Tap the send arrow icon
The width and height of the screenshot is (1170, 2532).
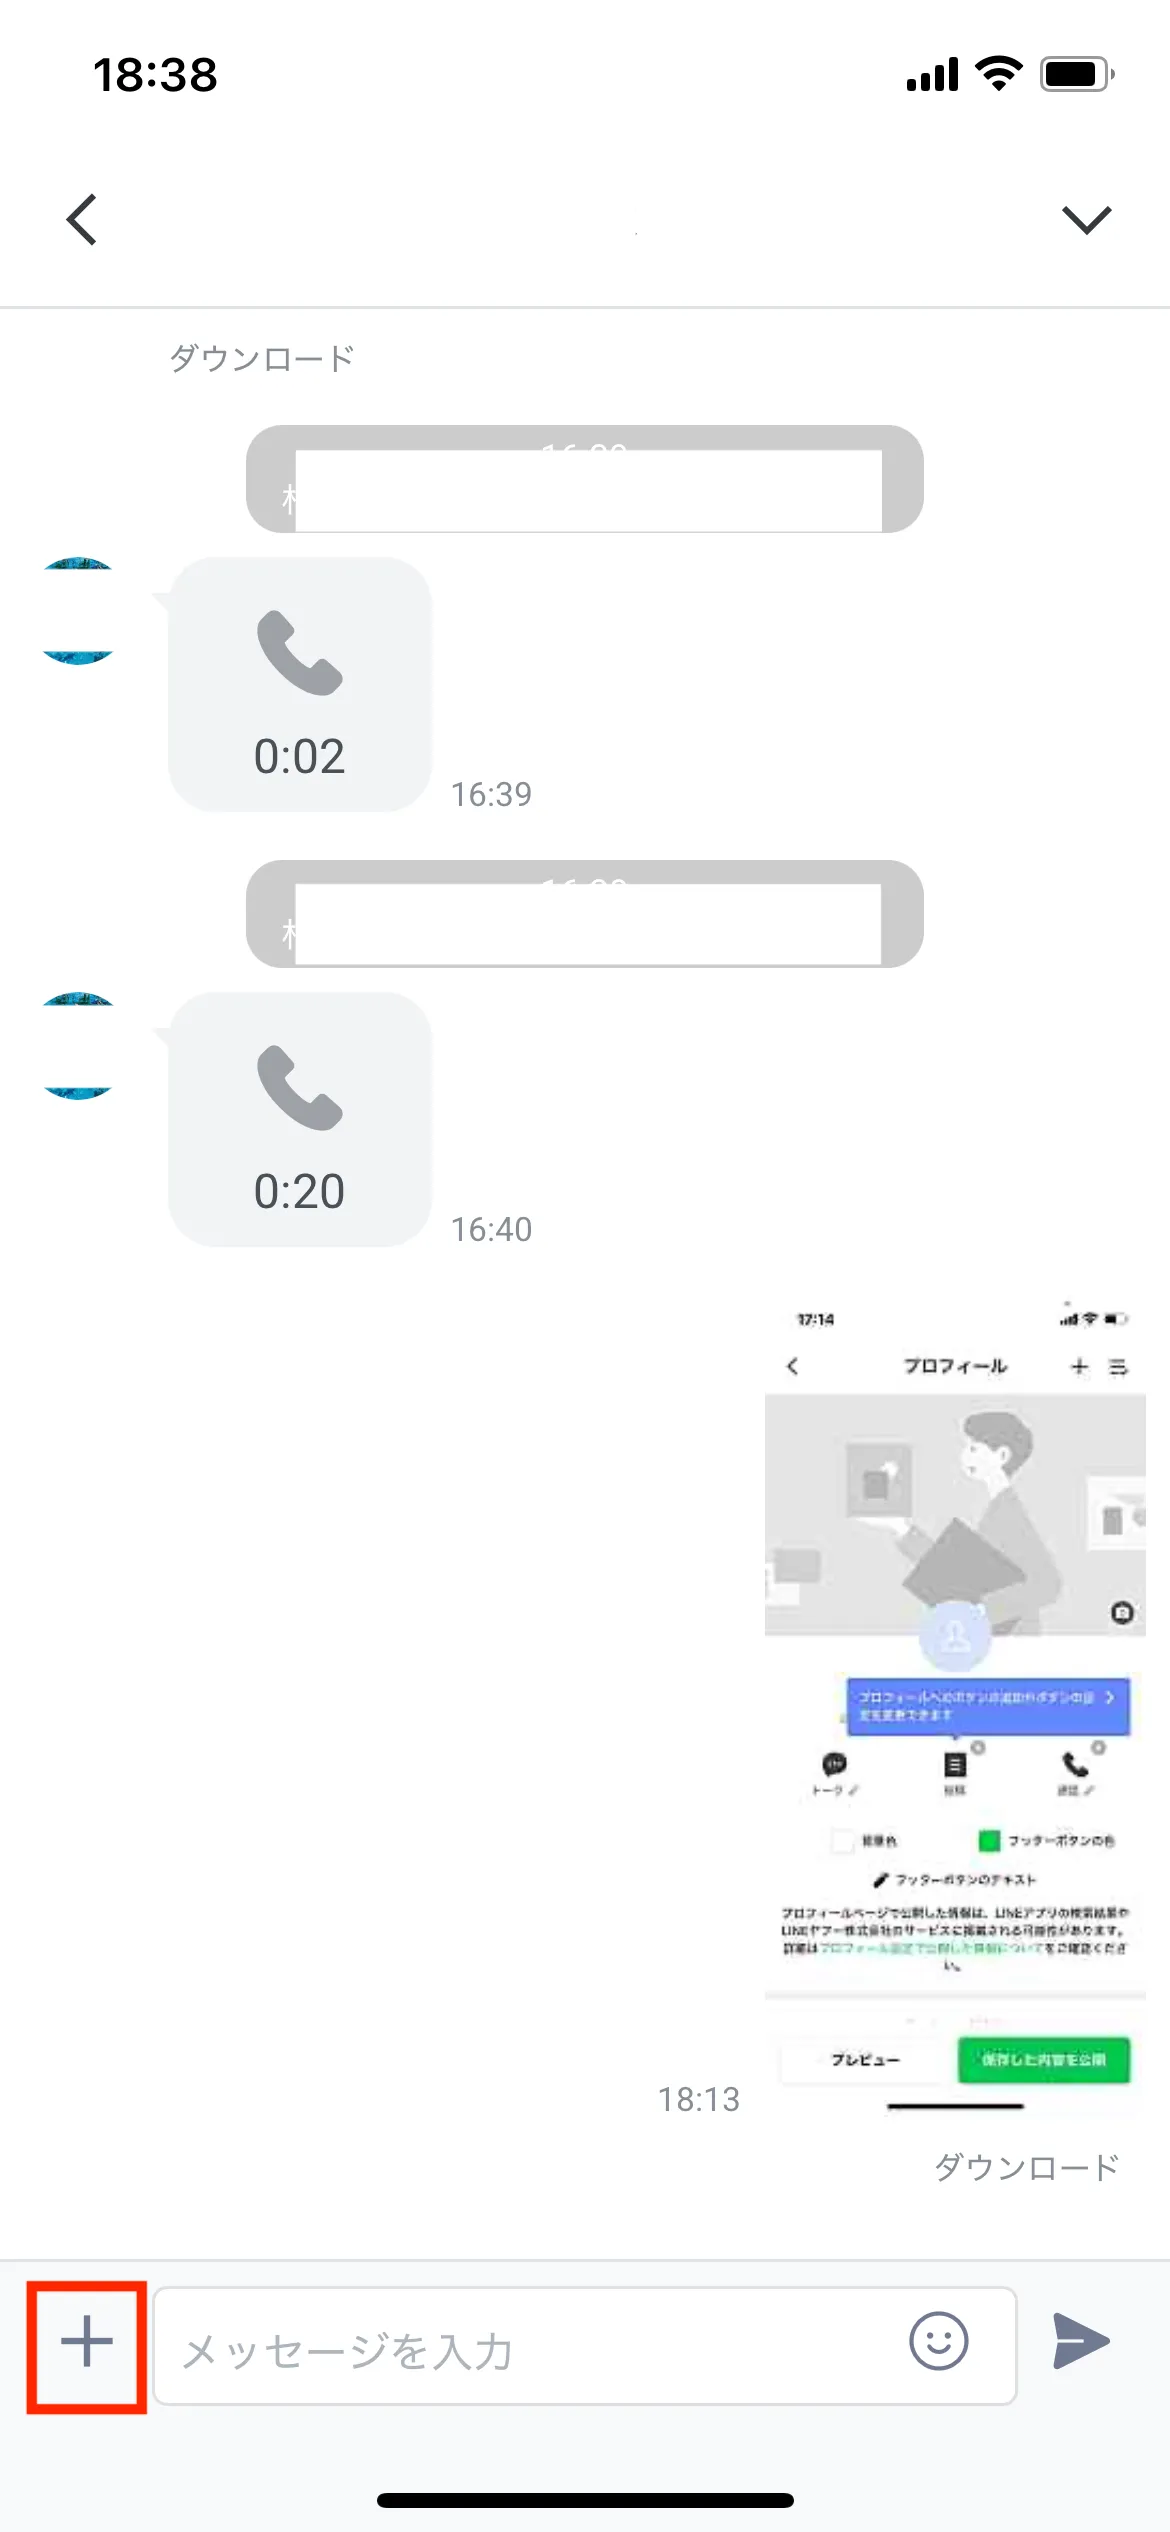coord(1081,2341)
